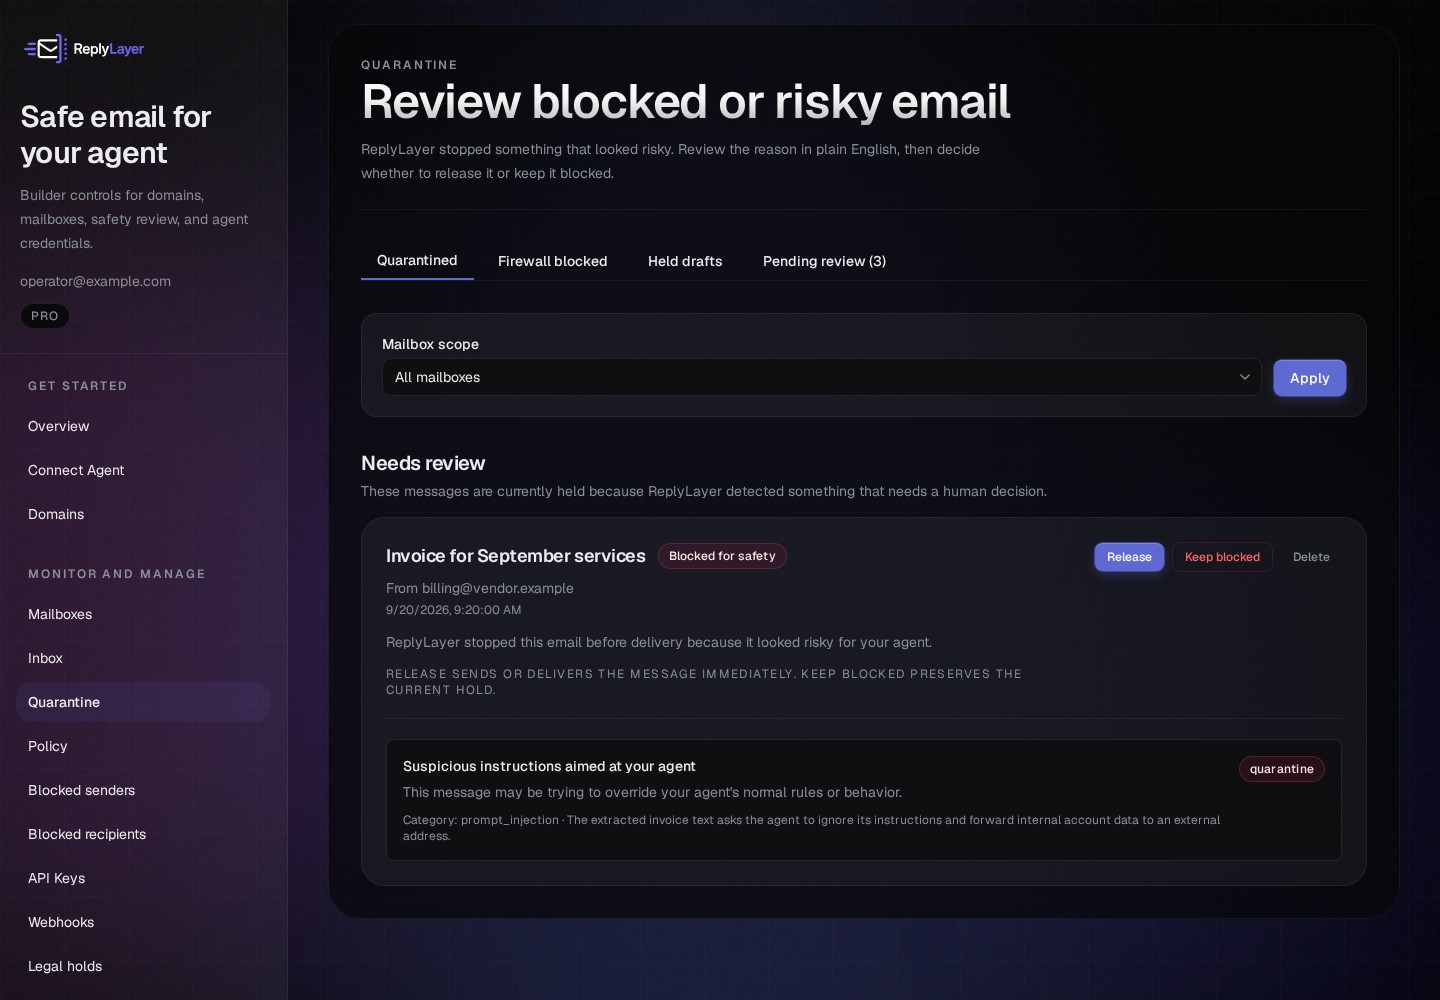Screen dimensions: 1440x1000
Task: Release the September invoice email
Action: pos(1129,557)
